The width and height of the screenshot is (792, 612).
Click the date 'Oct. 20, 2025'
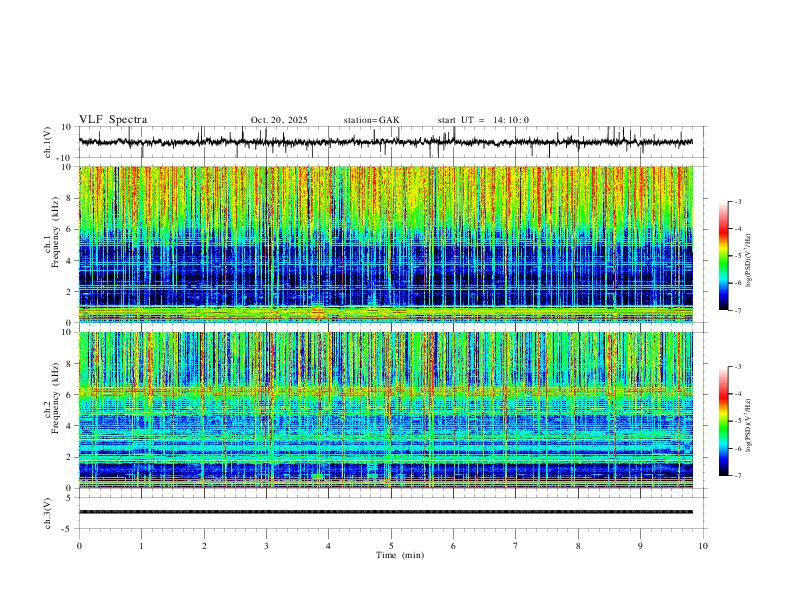[279, 120]
